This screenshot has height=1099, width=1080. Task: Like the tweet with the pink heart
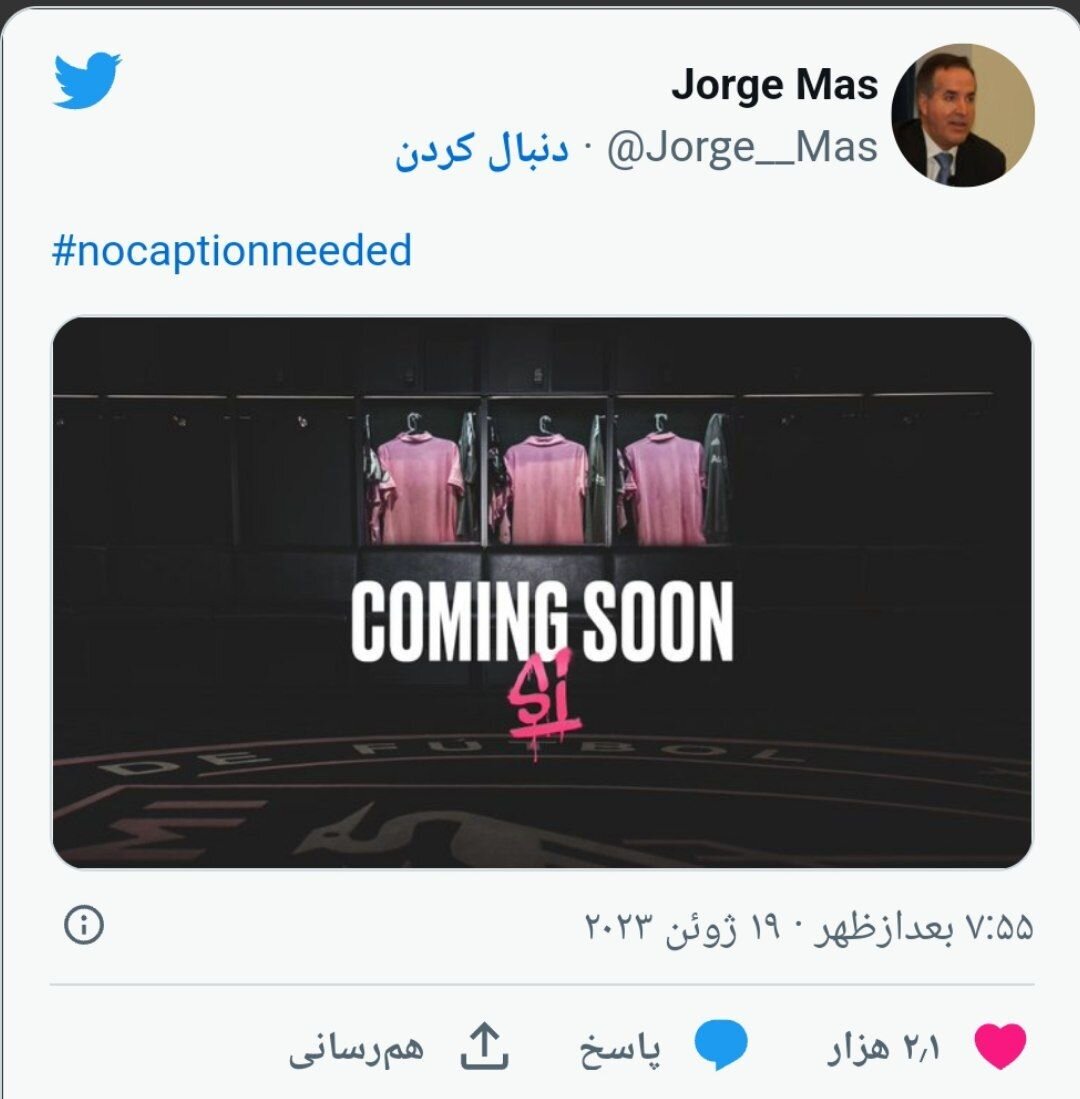point(1000,1046)
